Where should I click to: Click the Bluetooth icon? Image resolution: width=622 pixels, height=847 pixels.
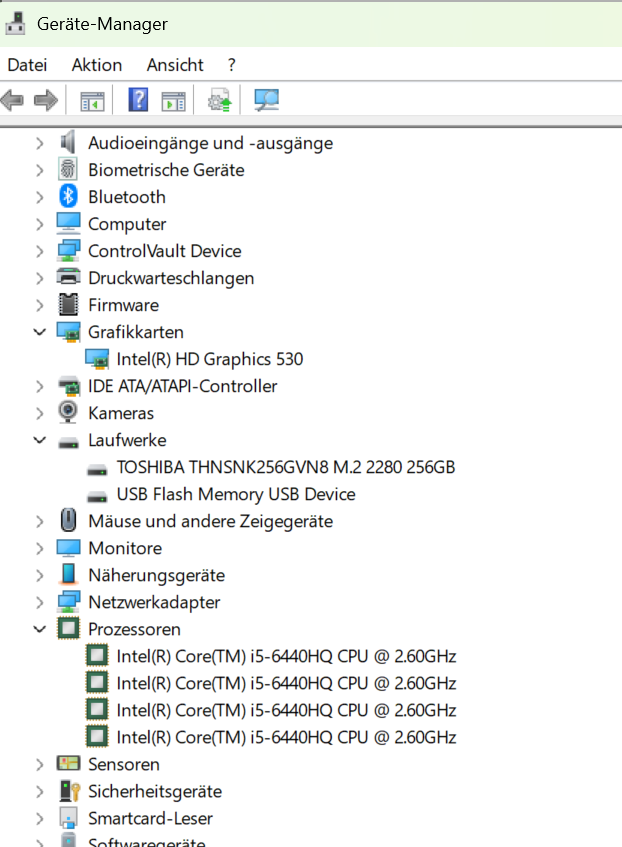click(x=68, y=196)
